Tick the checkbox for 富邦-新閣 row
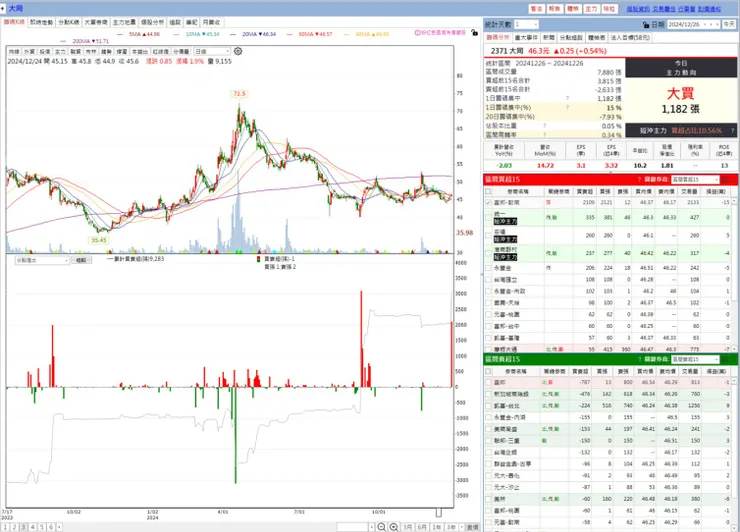 (488, 202)
